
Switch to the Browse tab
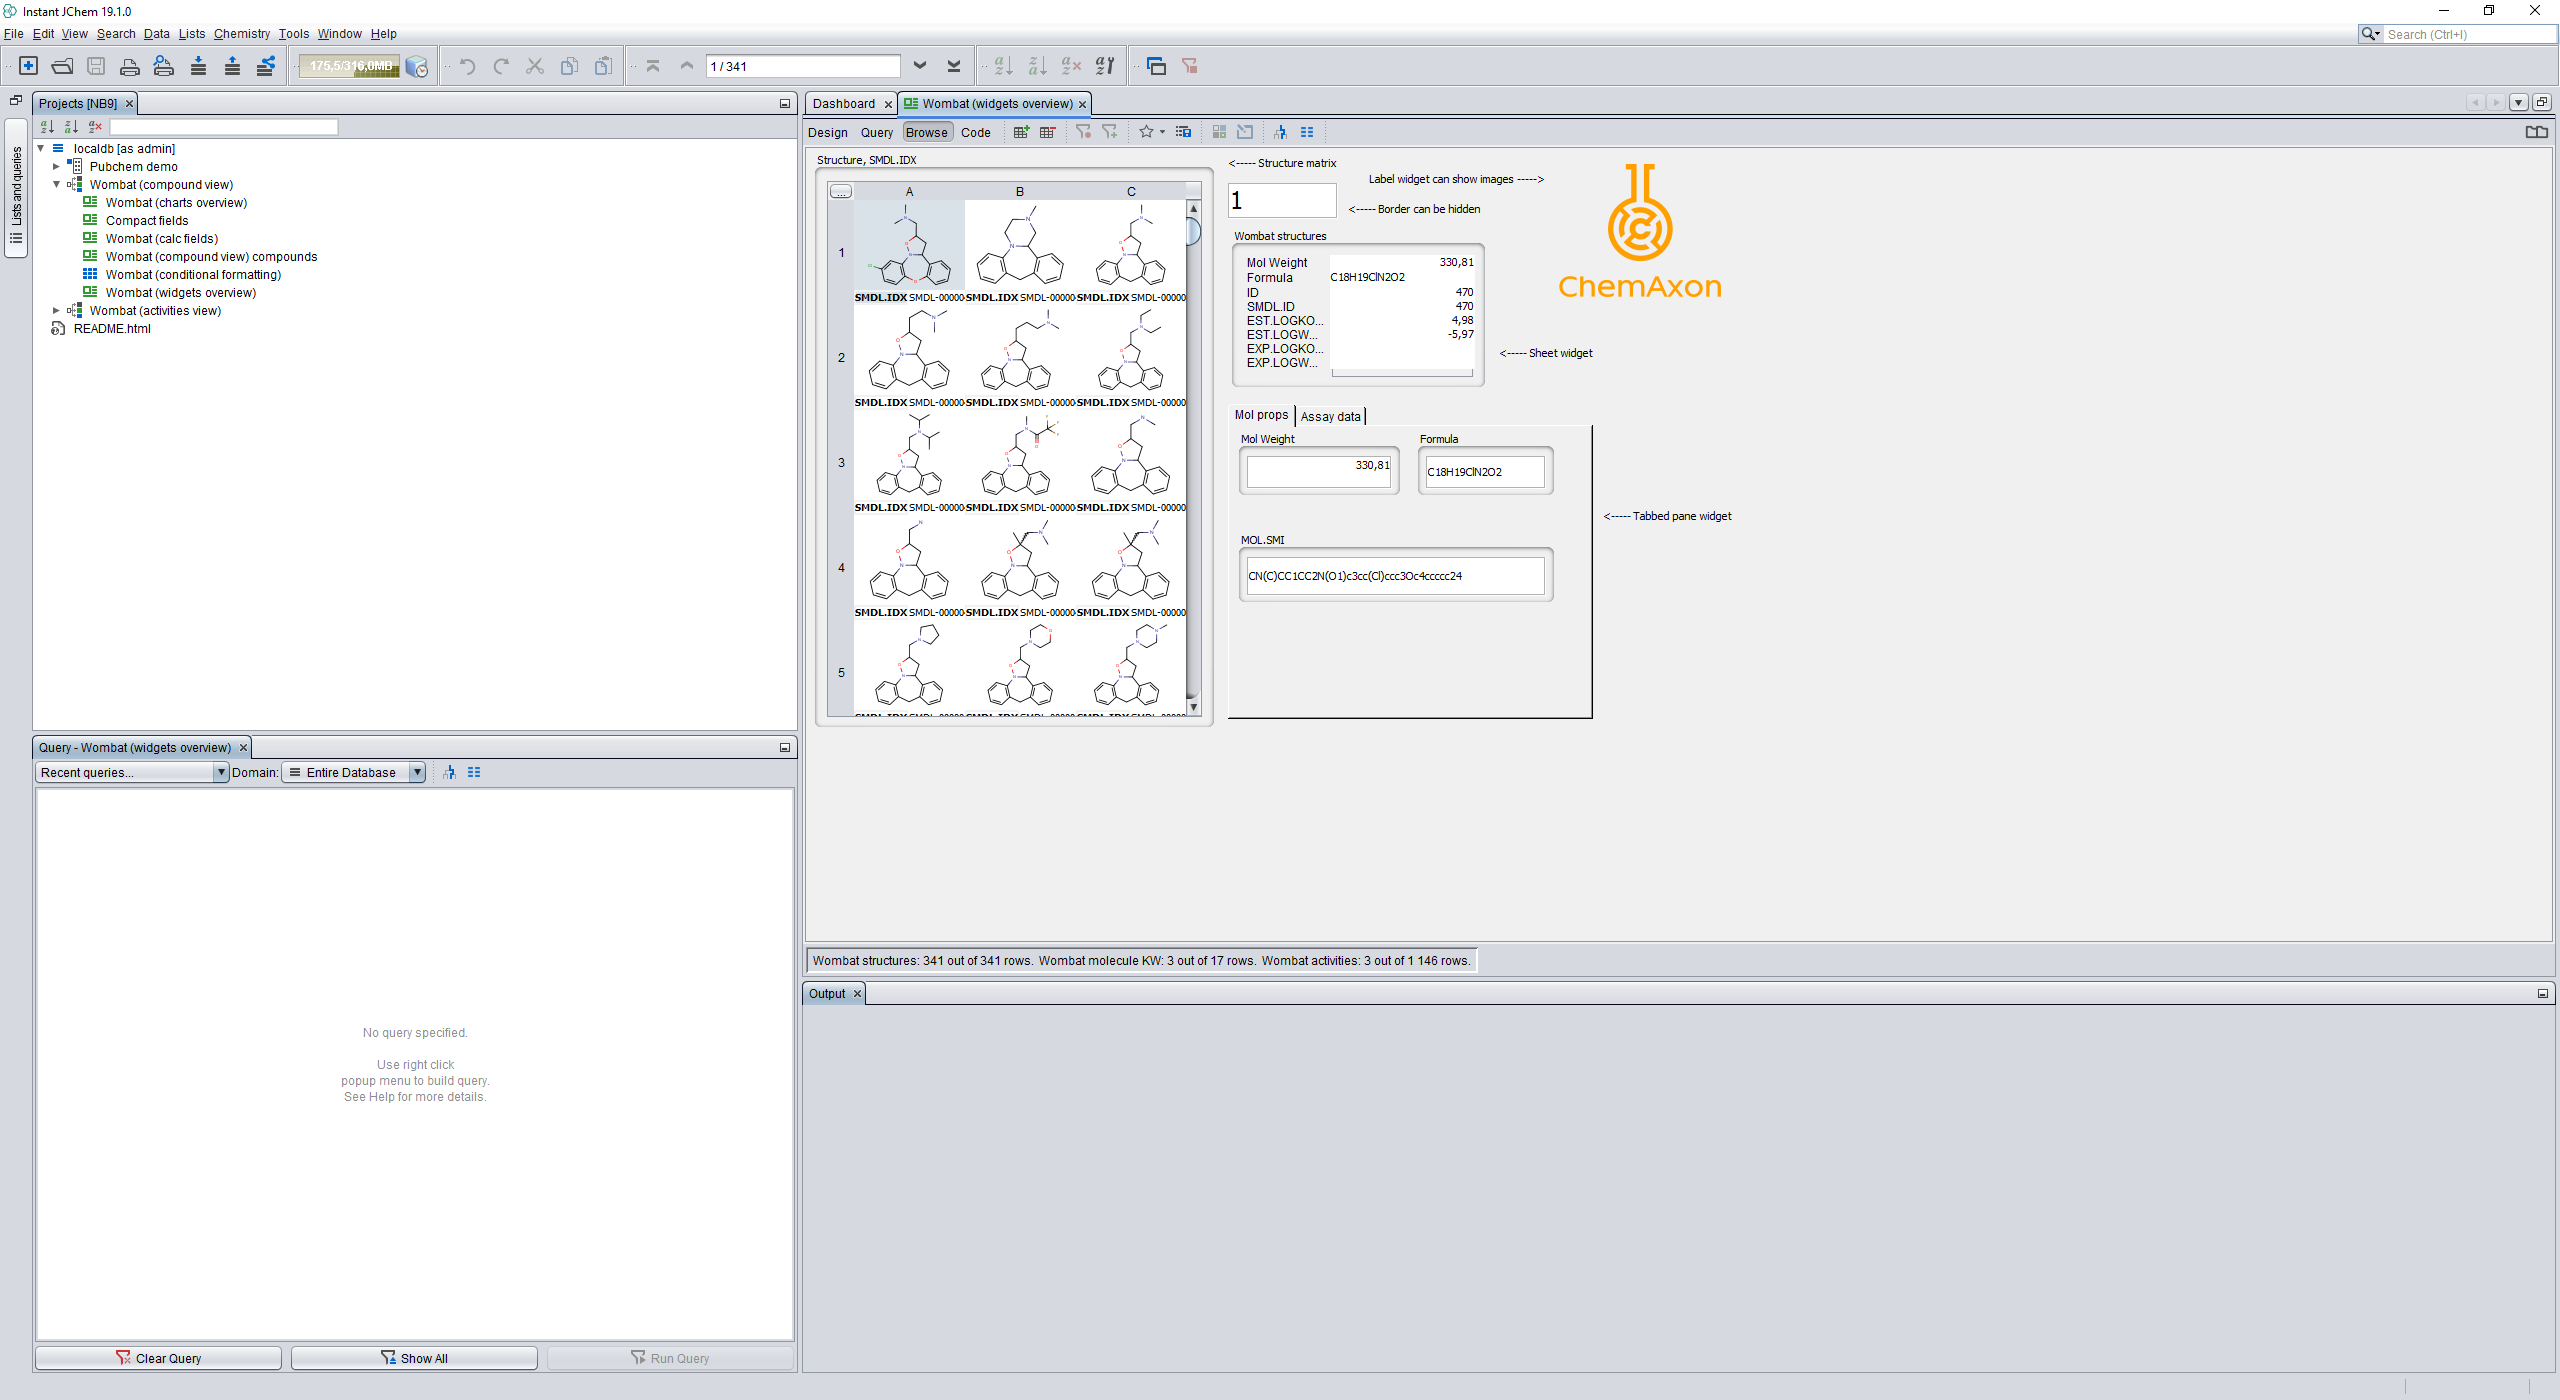926,131
